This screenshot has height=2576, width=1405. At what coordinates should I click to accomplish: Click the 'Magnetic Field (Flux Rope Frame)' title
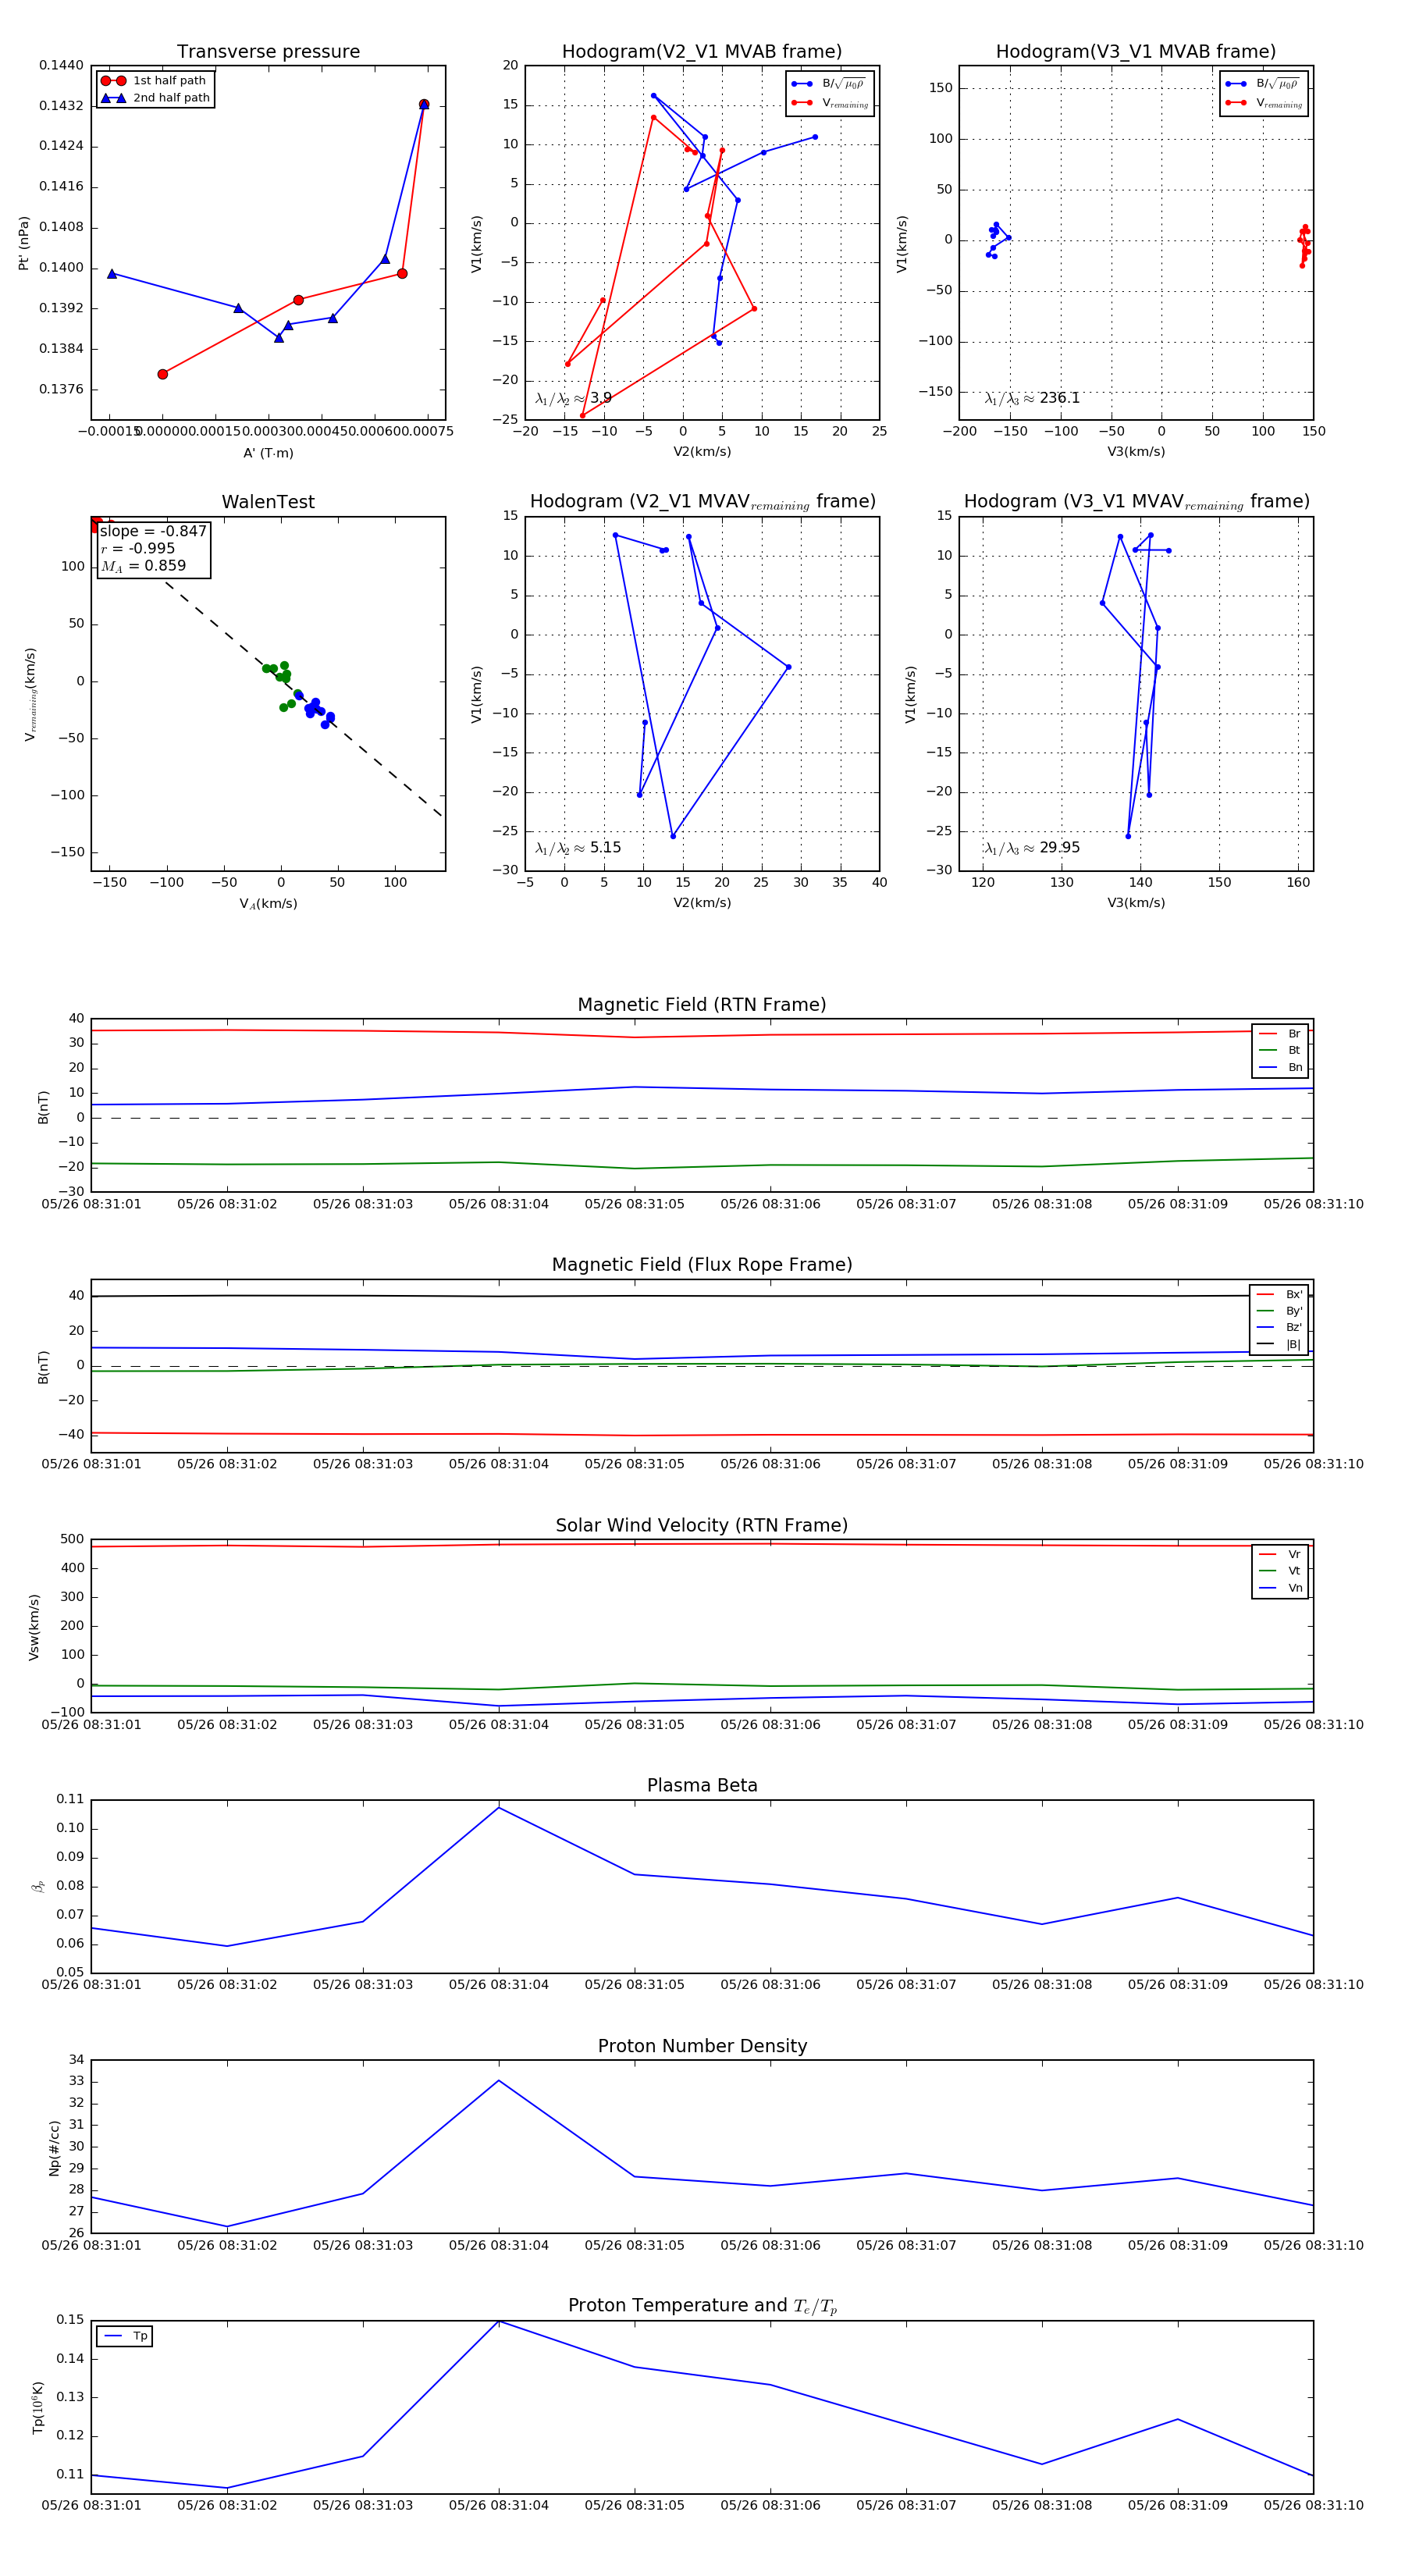coord(702,1265)
